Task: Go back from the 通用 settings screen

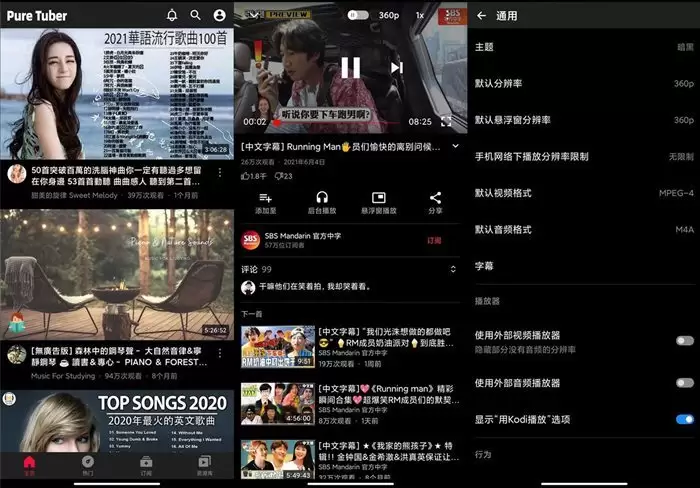Action: pos(481,16)
